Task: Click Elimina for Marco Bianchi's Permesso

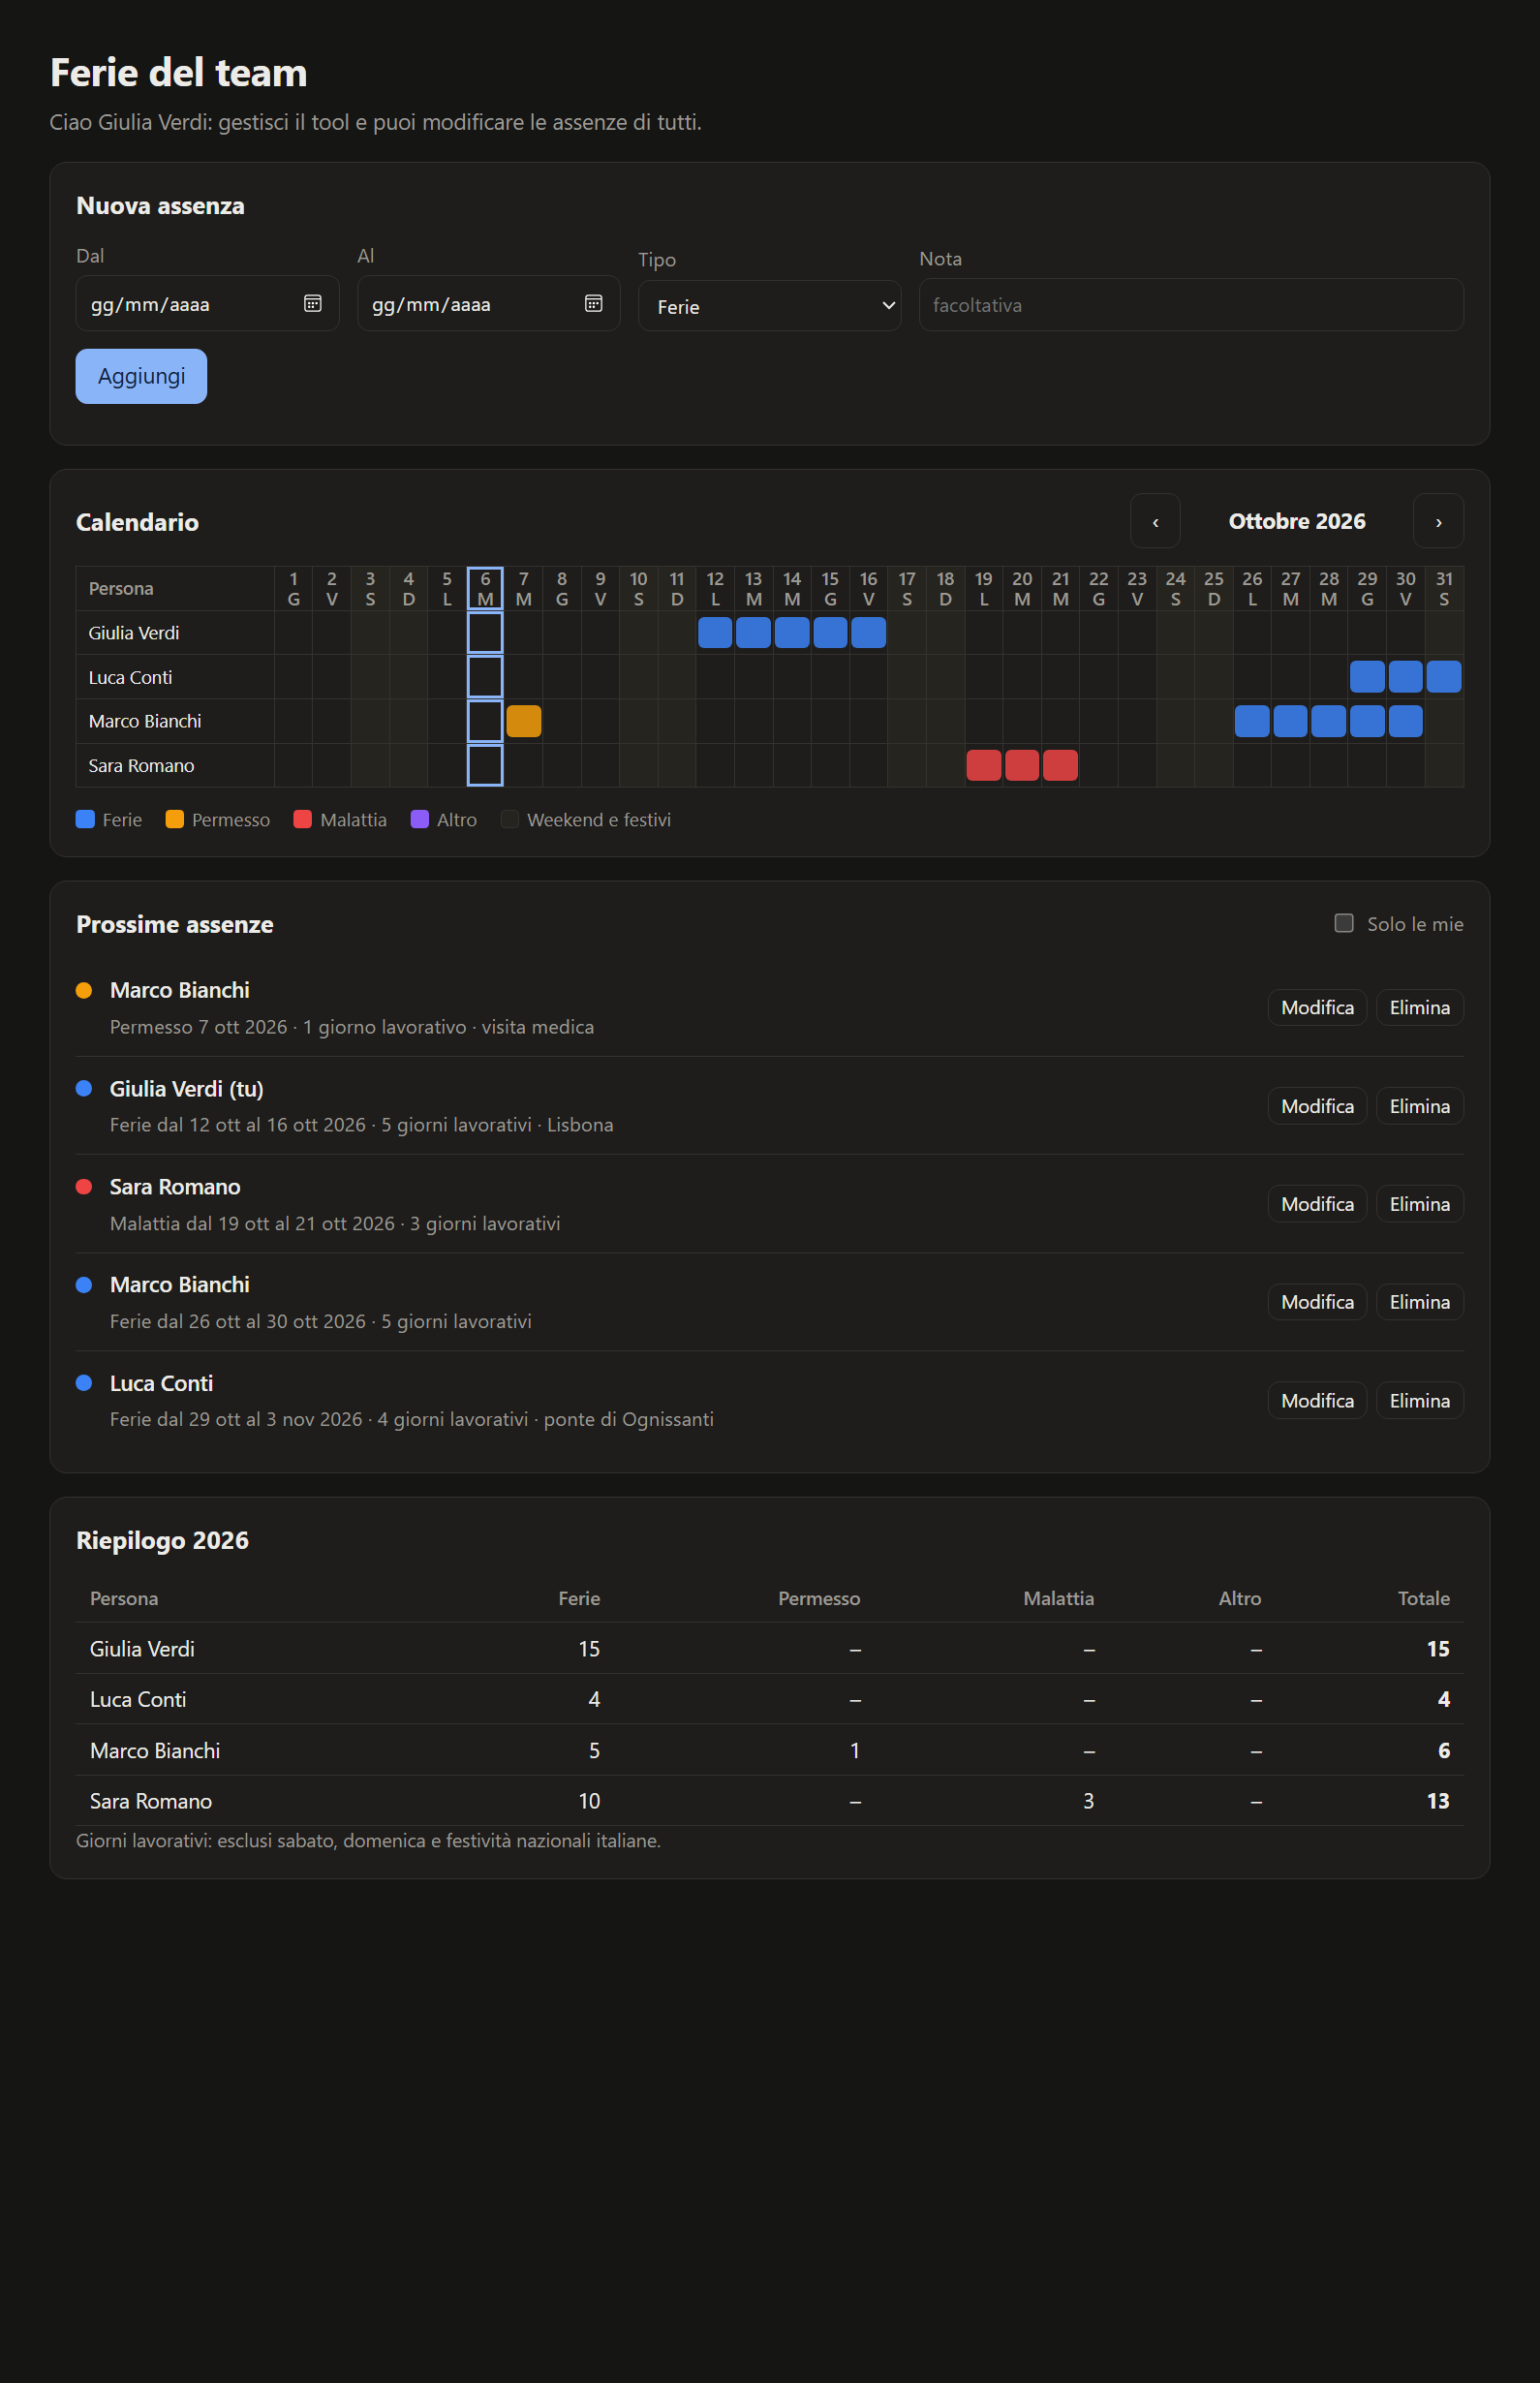Action: click(1419, 1007)
